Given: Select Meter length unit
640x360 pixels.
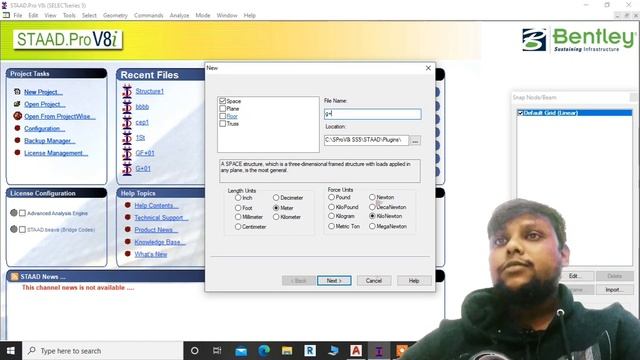Looking at the screenshot, I should pos(276,208).
